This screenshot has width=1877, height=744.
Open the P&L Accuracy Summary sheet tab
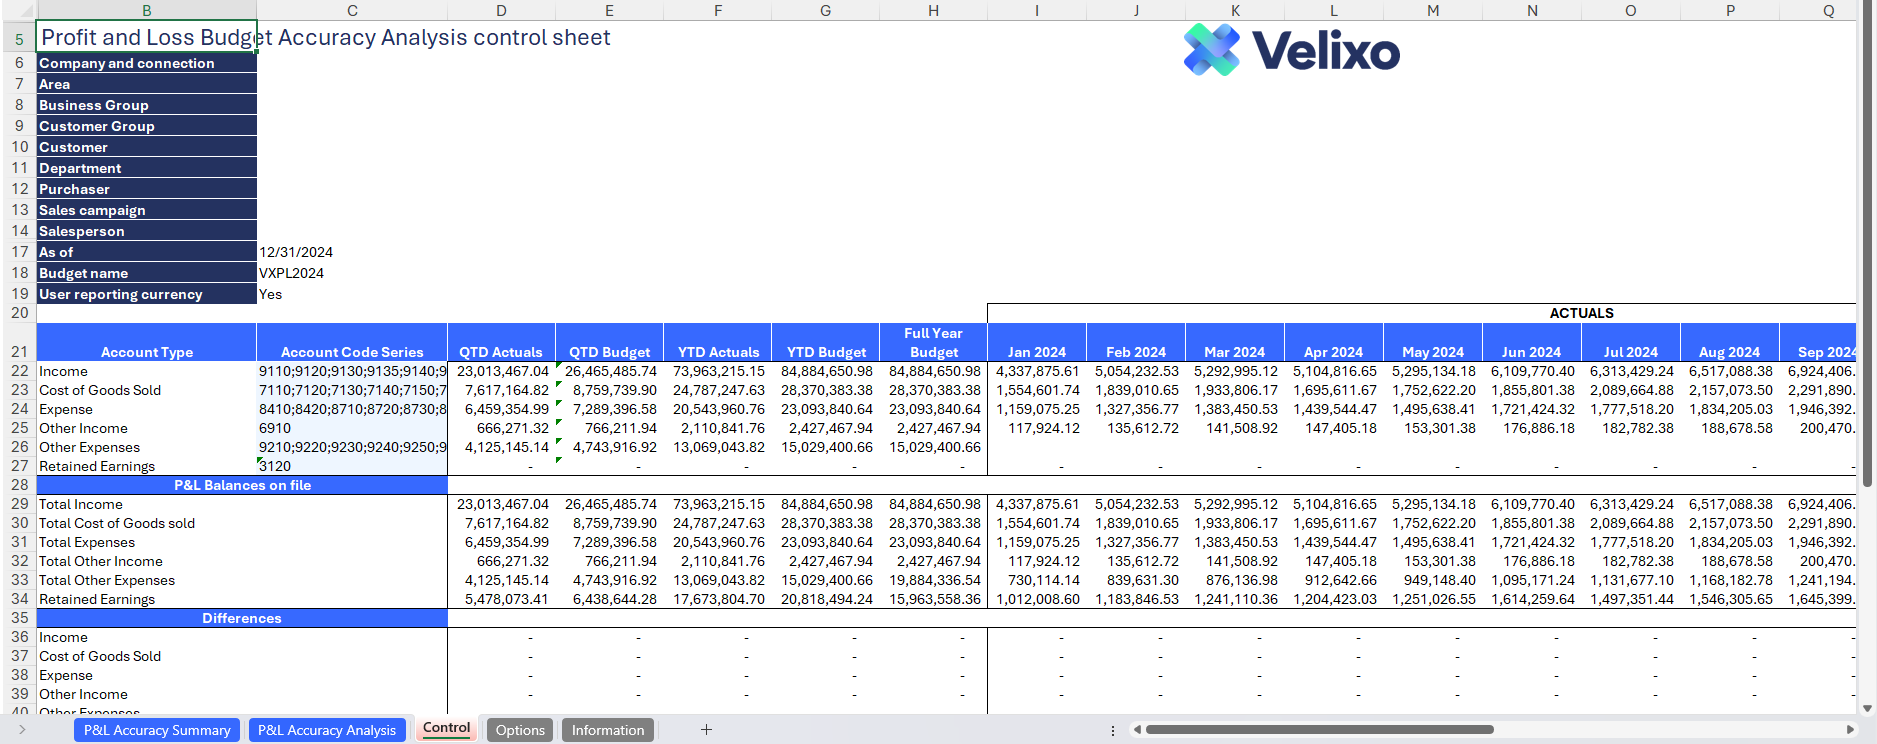pos(157,730)
